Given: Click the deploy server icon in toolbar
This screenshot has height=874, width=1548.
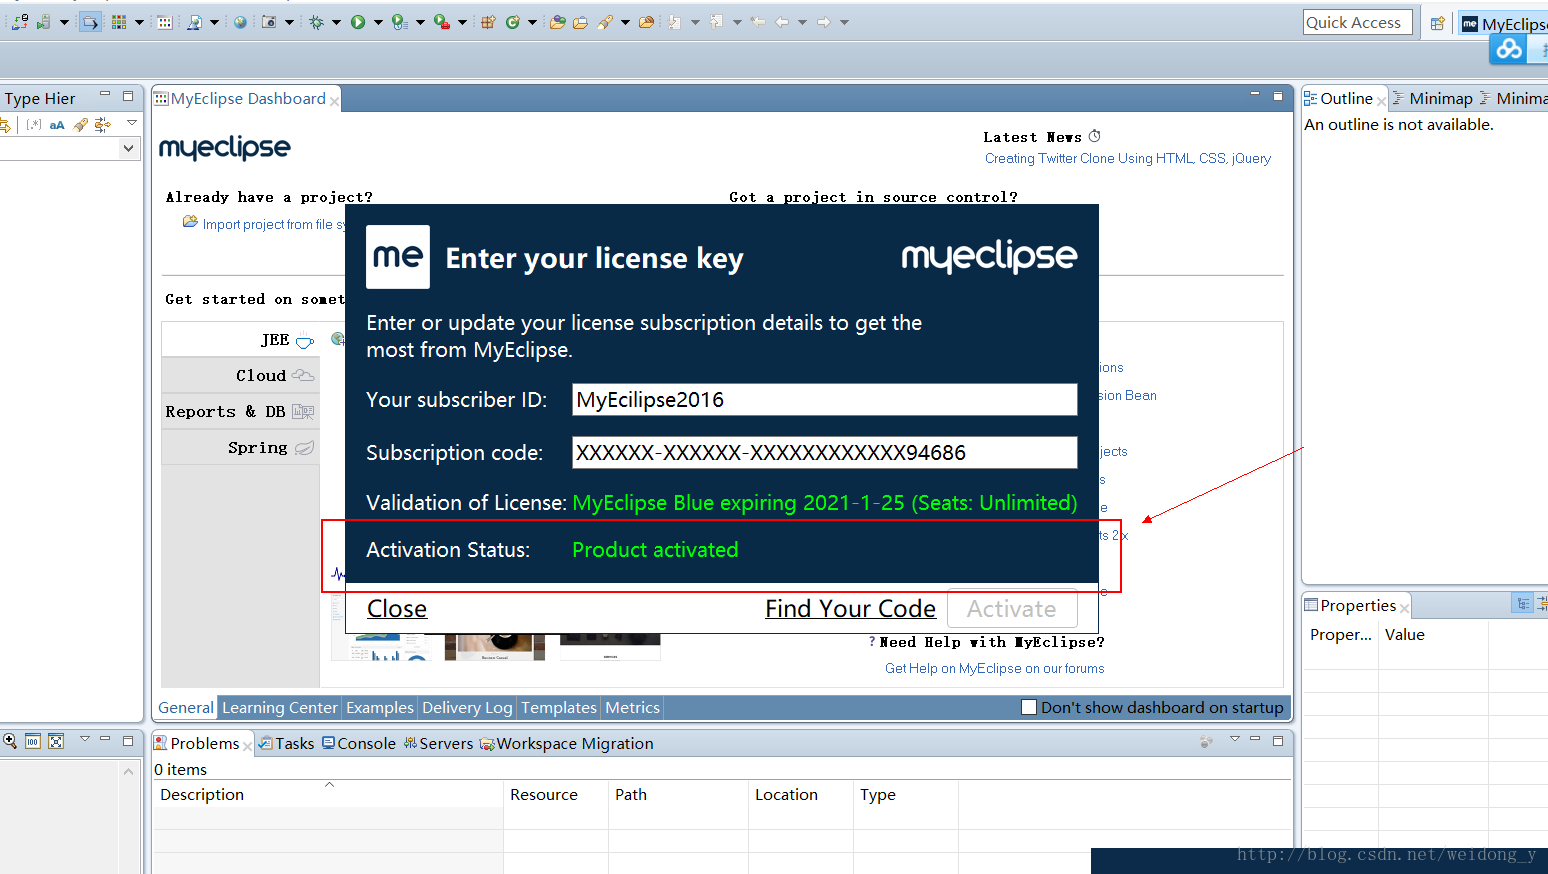Looking at the screenshot, I should coord(43,22).
